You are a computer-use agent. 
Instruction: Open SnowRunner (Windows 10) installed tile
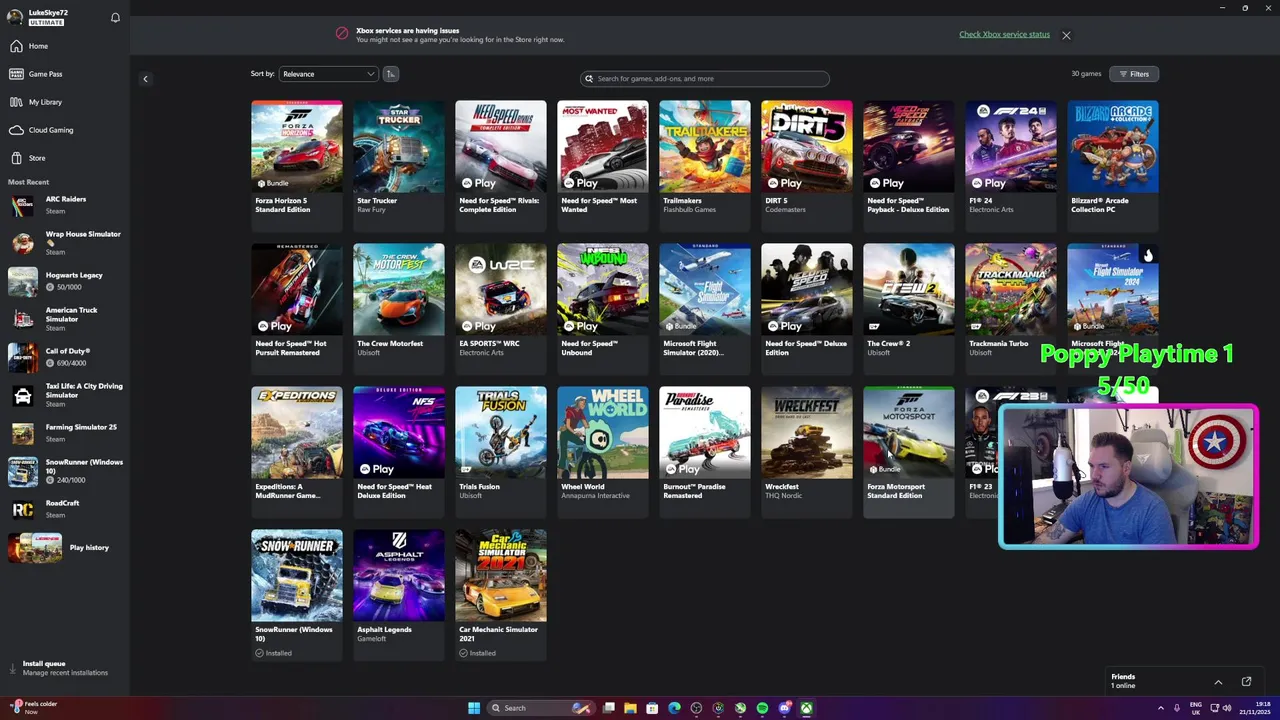pos(297,594)
